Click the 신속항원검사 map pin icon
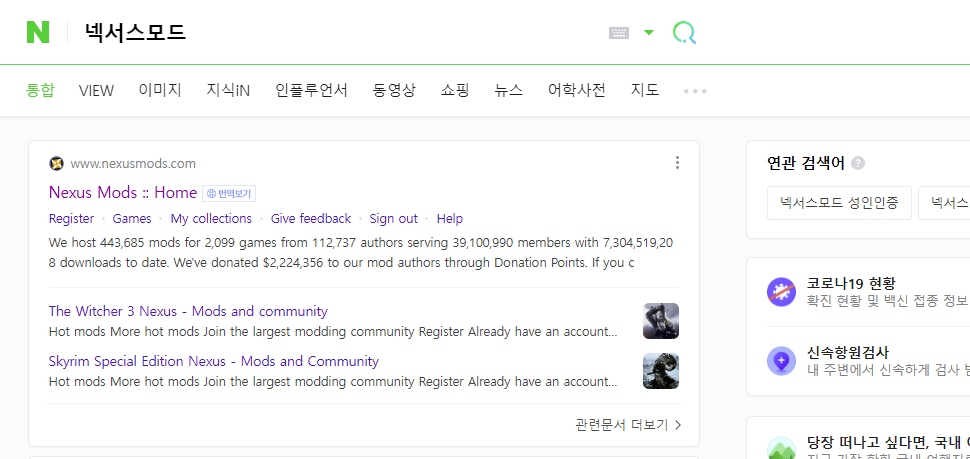 pos(781,361)
